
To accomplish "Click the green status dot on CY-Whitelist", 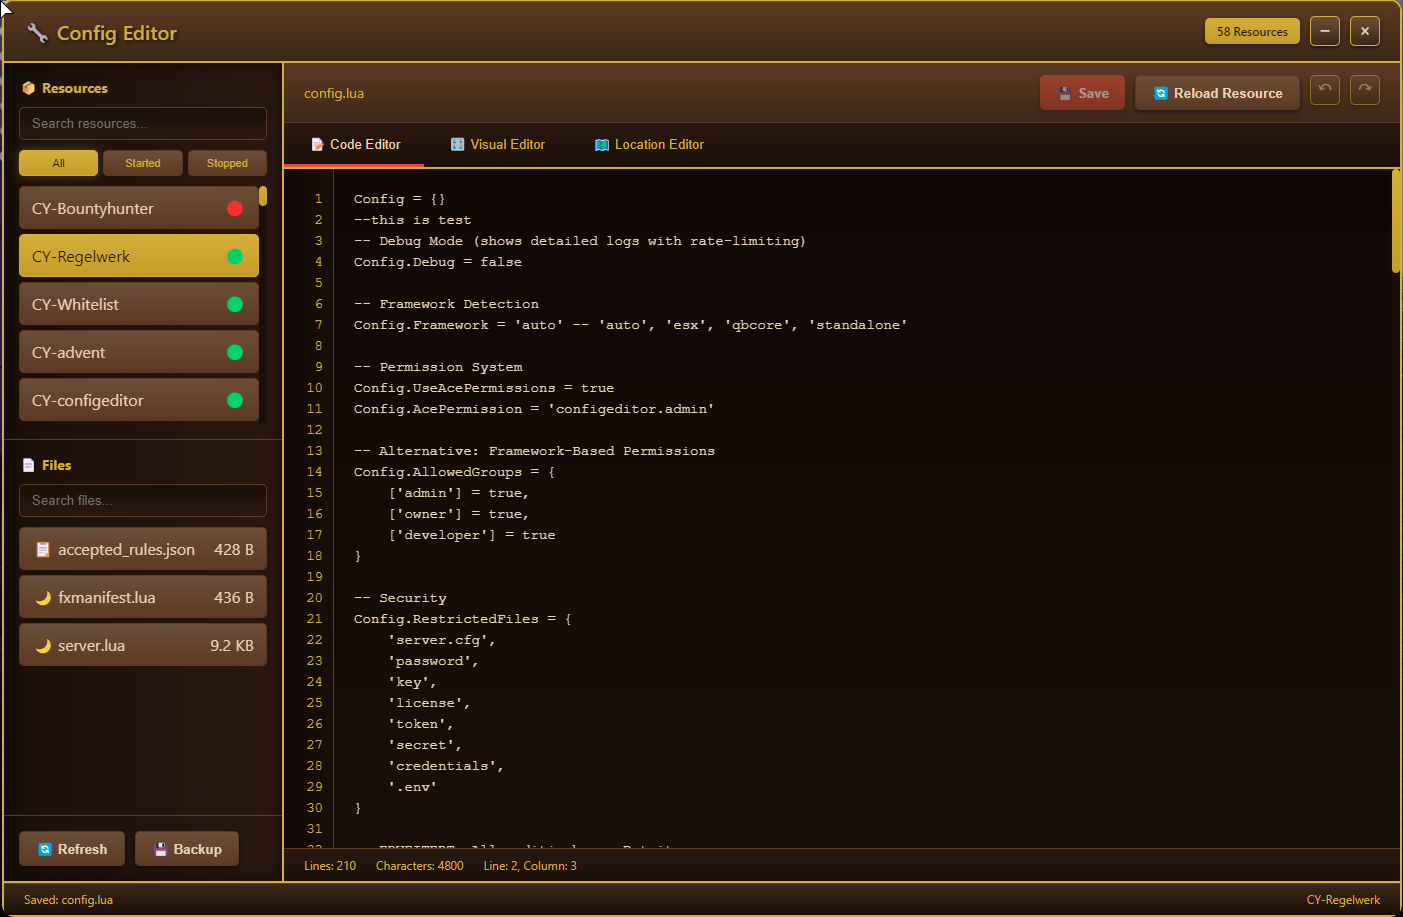I will pos(235,304).
